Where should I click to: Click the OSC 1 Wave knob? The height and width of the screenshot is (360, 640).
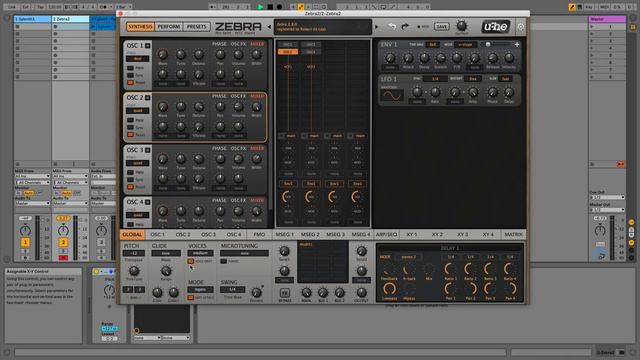click(162, 54)
